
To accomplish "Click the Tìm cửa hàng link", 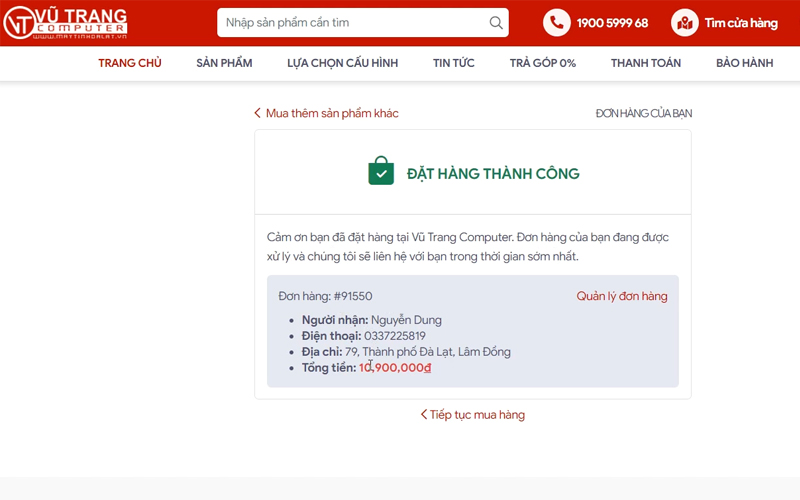I will point(741,23).
